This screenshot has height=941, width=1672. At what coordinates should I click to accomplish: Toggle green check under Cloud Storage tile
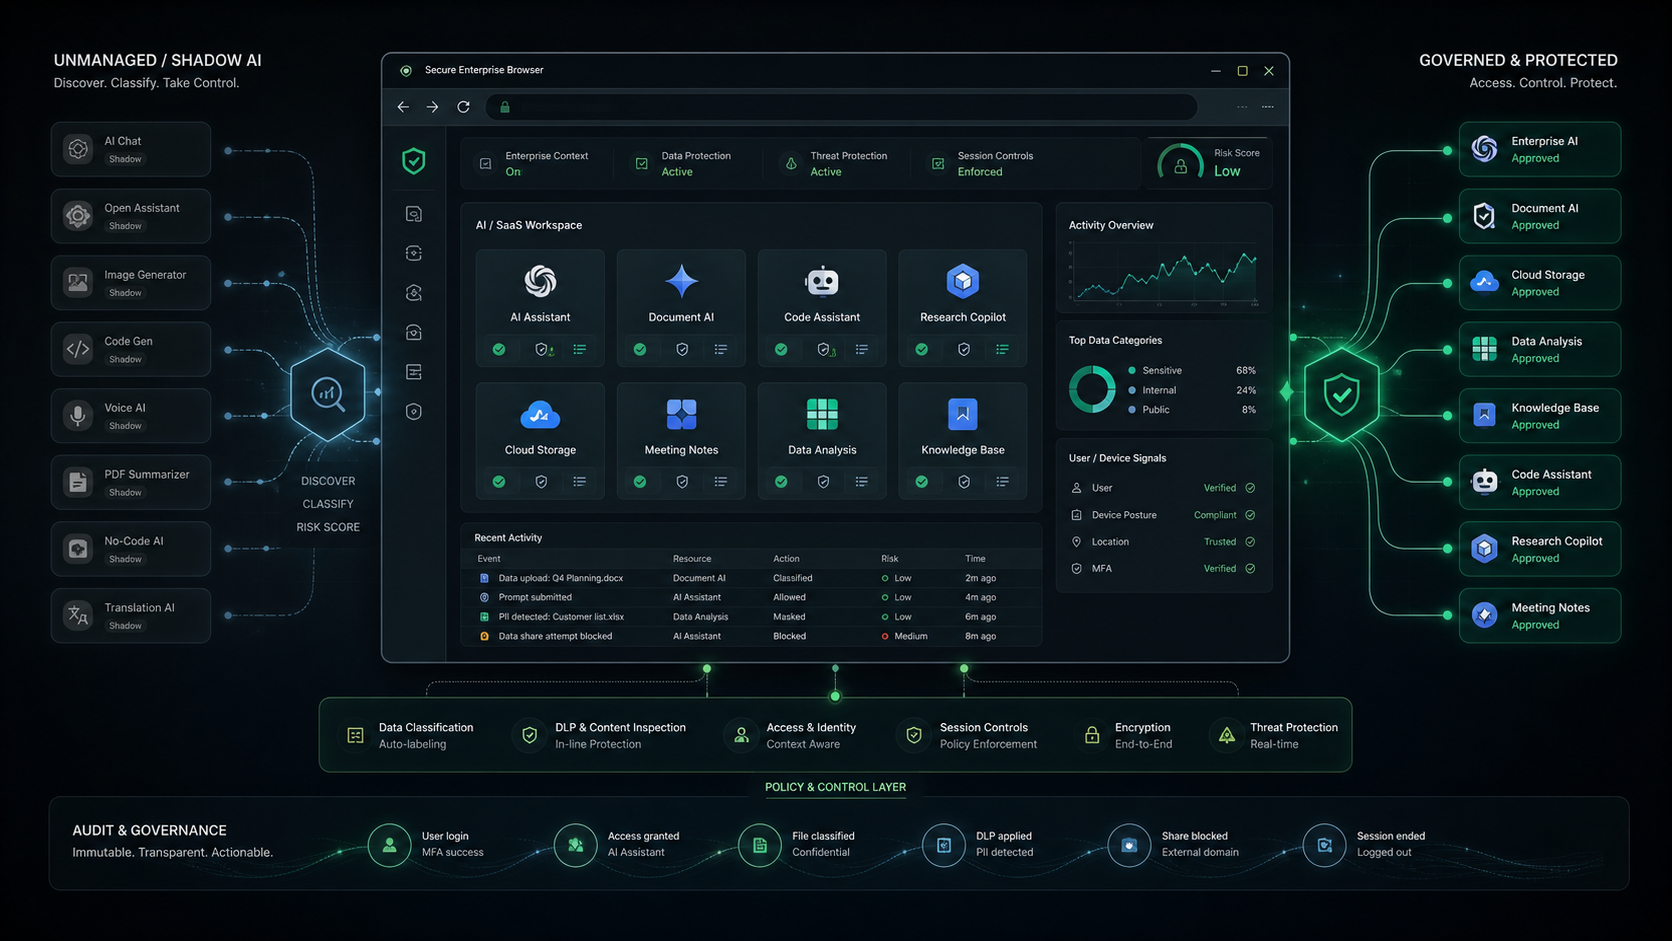pyautogui.click(x=499, y=482)
